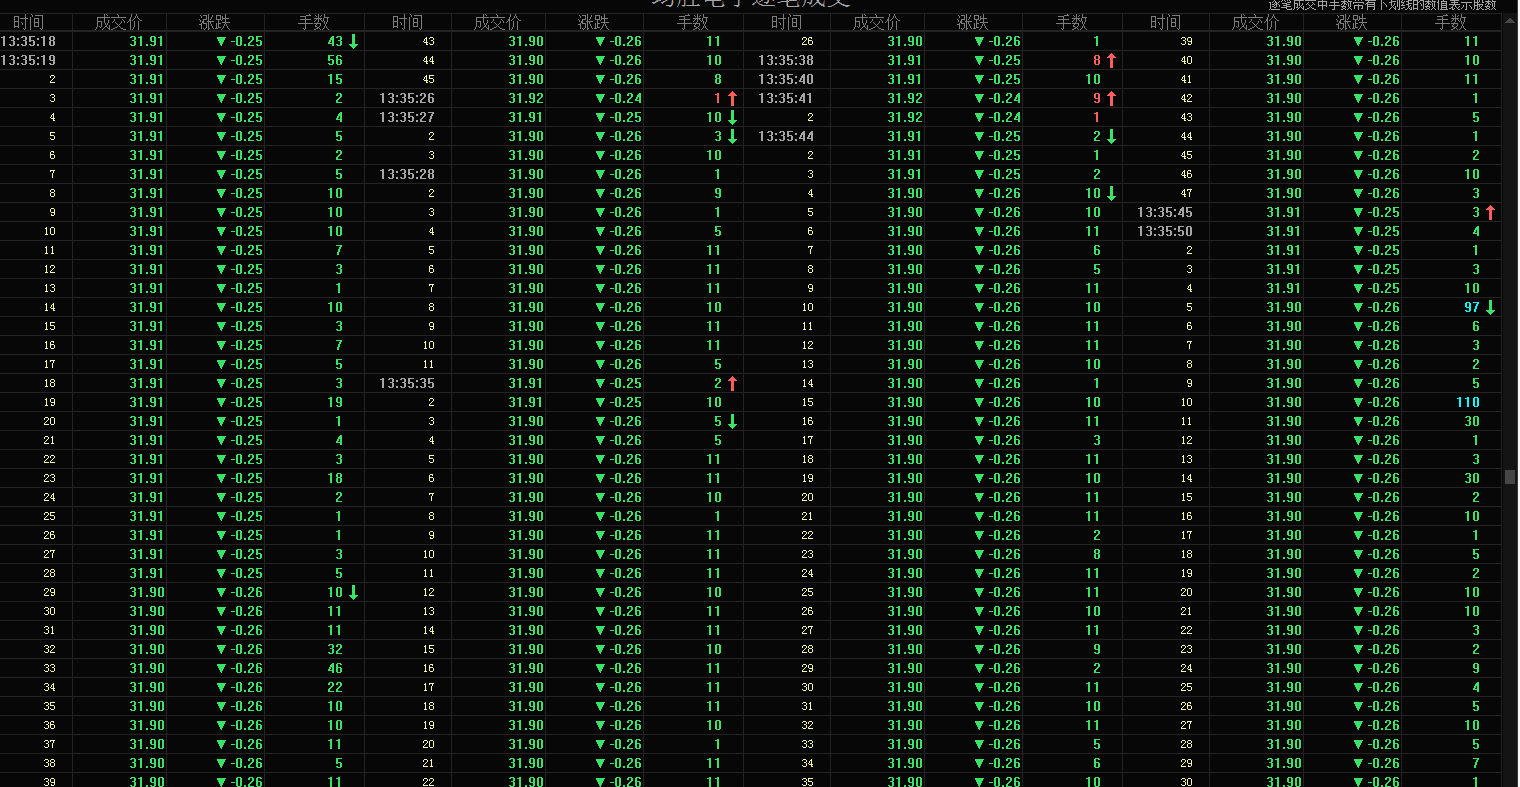Click 时间 header above 13:35:18
Screen dimensions: 1520x787
29,22
